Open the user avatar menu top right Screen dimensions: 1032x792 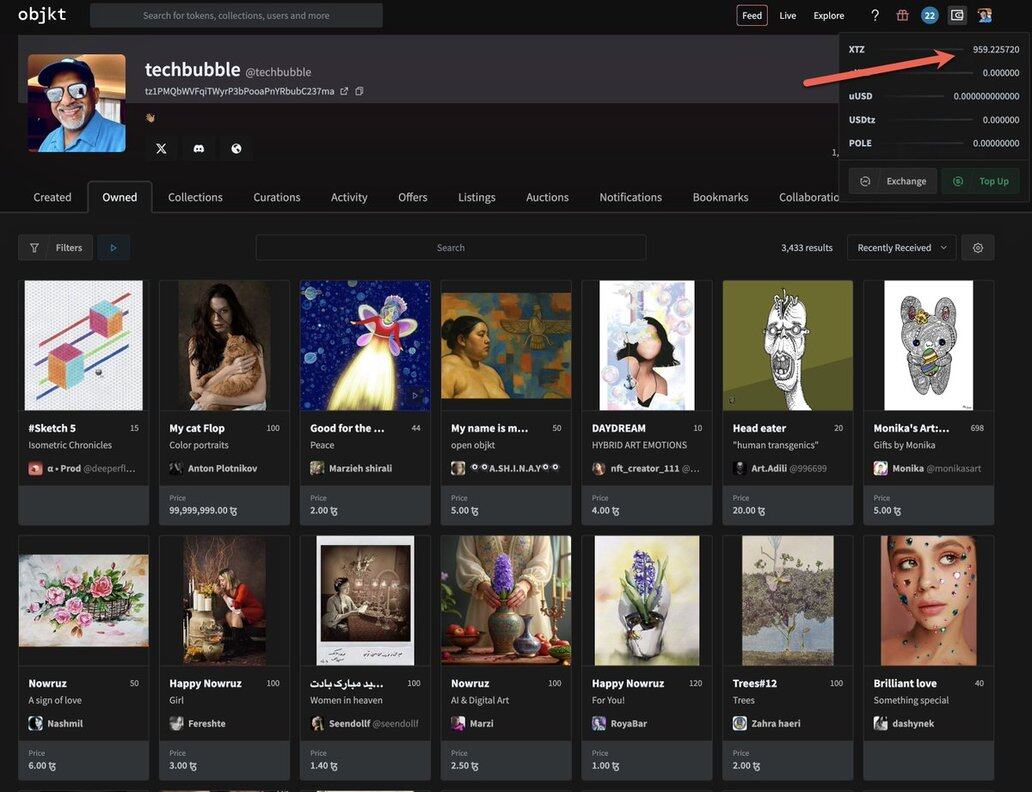985,15
